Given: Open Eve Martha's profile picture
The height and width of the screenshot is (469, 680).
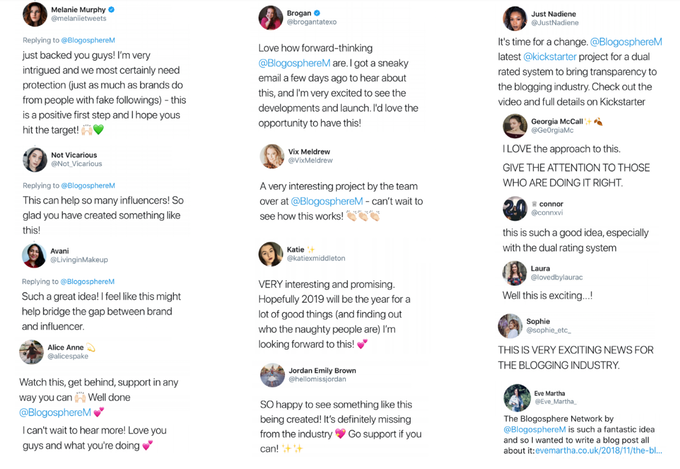Looking at the screenshot, I should click(x=516, y=397).
